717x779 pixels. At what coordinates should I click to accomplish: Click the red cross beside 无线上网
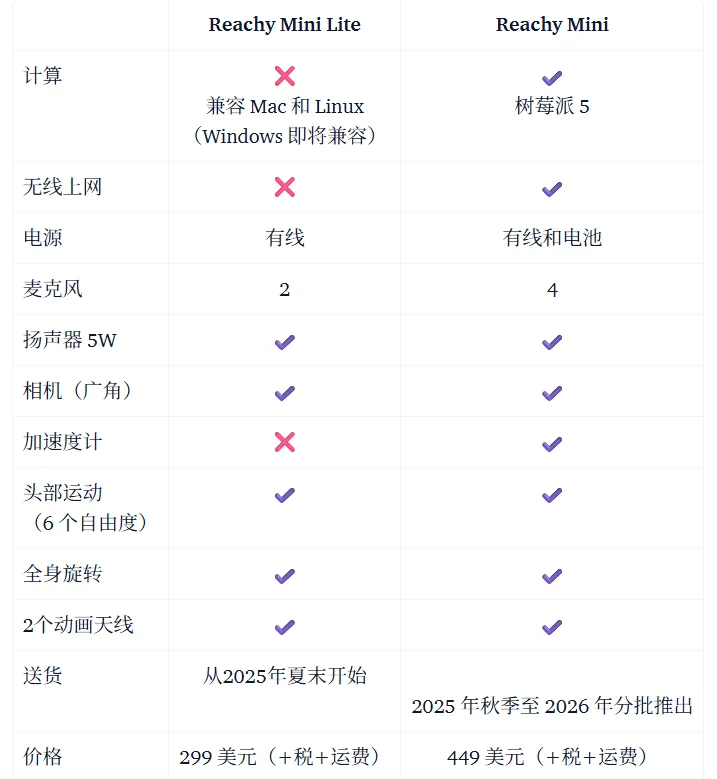[285, 187]
